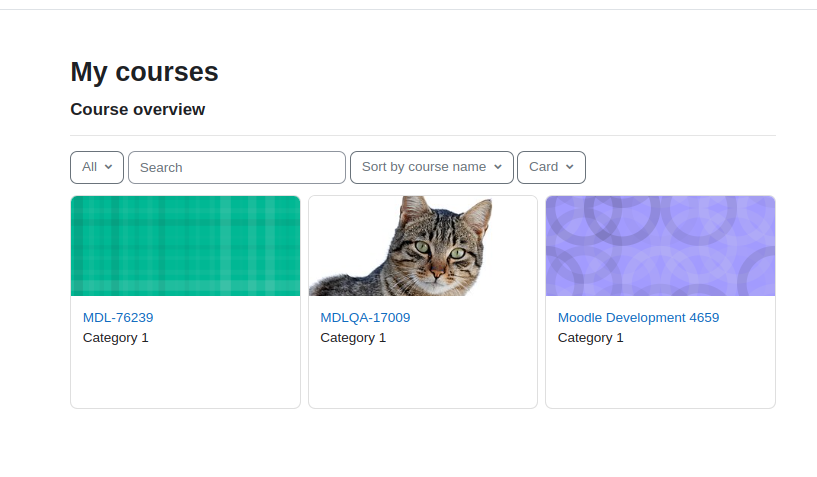The width and height of the screenshot is (817, 477).
Task: Open the Moodle Development 4659 course link
Action: [638, 317]
